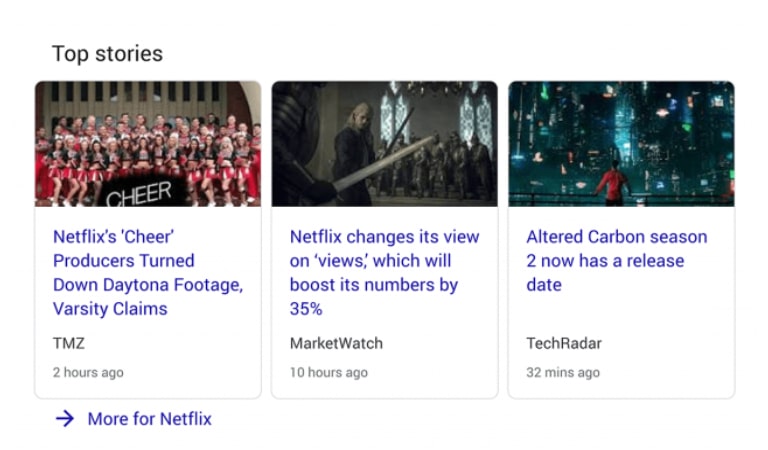Click the TMZ source label
The image size is (768, 450).
click(69, 343)
